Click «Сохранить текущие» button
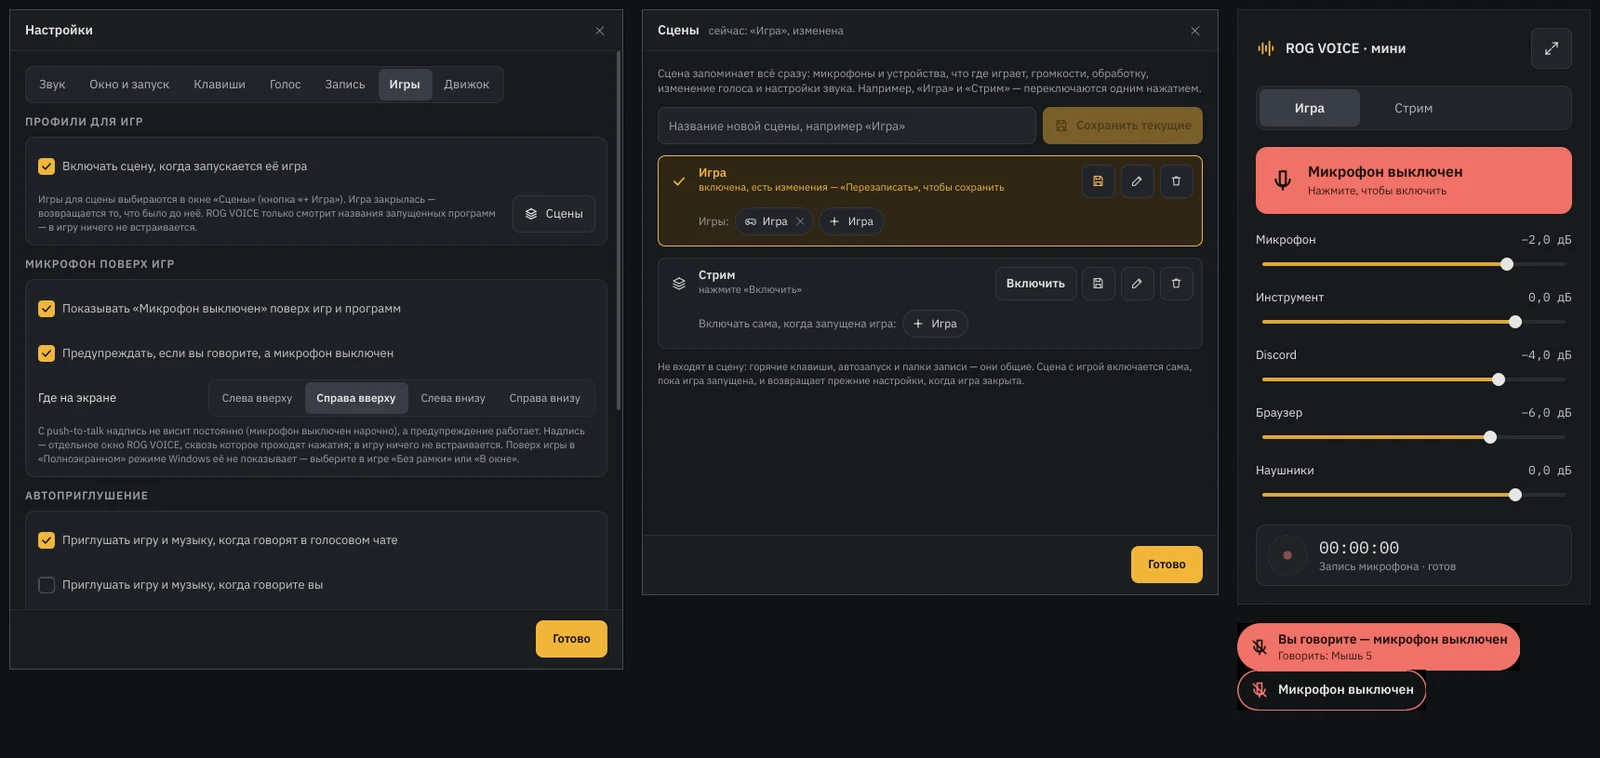This screenshot has width=1600, height=758. coord(1122,126)
